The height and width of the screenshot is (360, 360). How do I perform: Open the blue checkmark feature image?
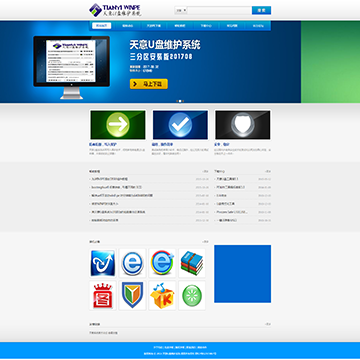tap(180, 125)
